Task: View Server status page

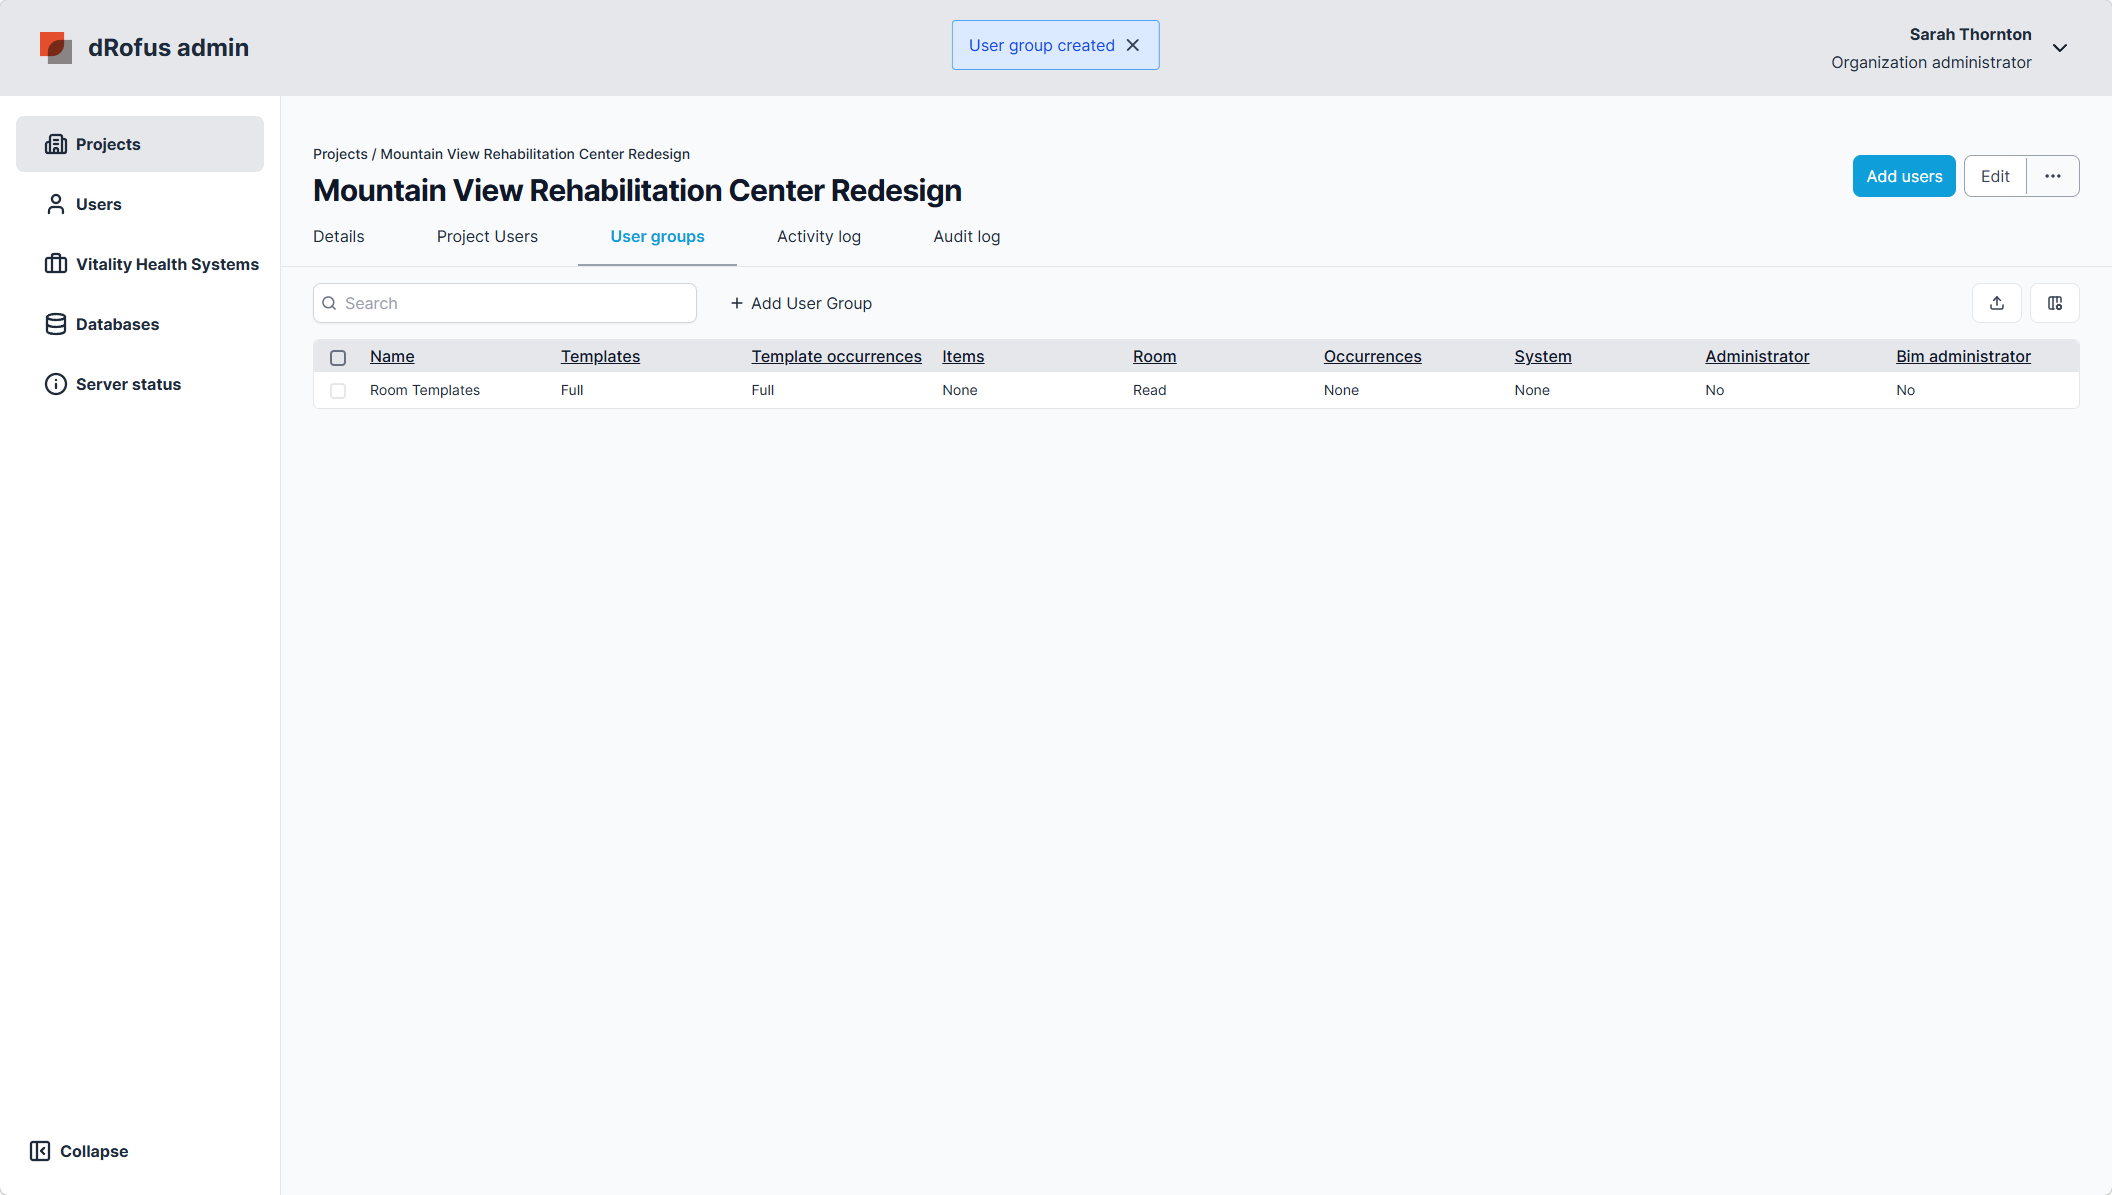Action: (x=140, y=384)
